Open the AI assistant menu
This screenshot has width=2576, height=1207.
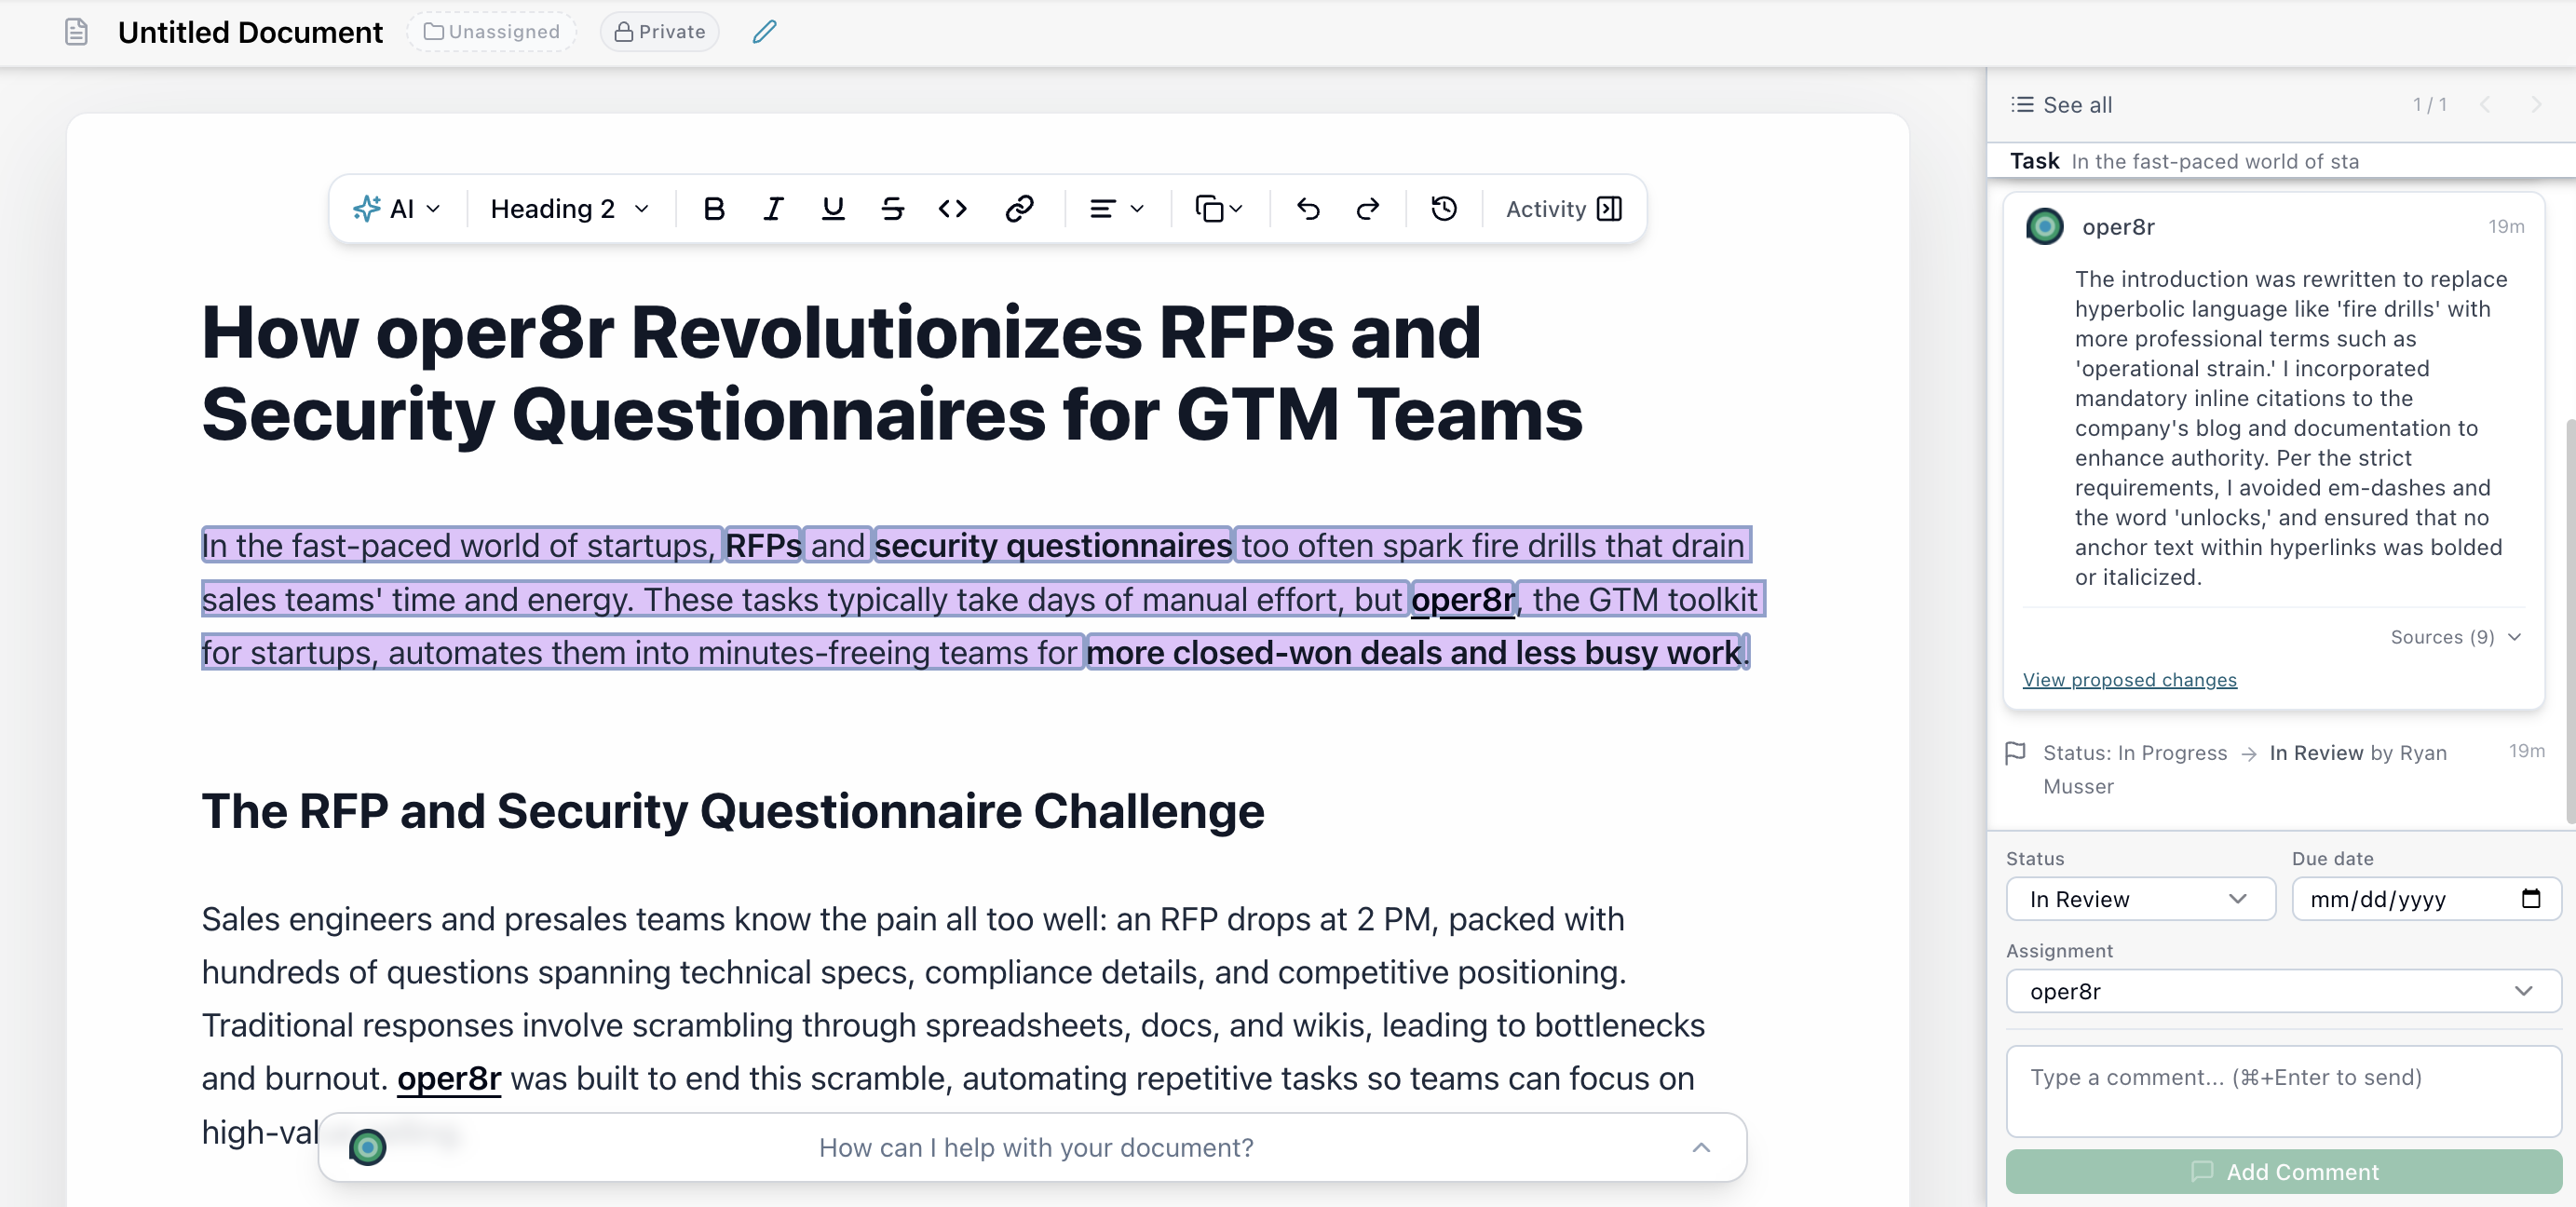click(x=397, y=208)
